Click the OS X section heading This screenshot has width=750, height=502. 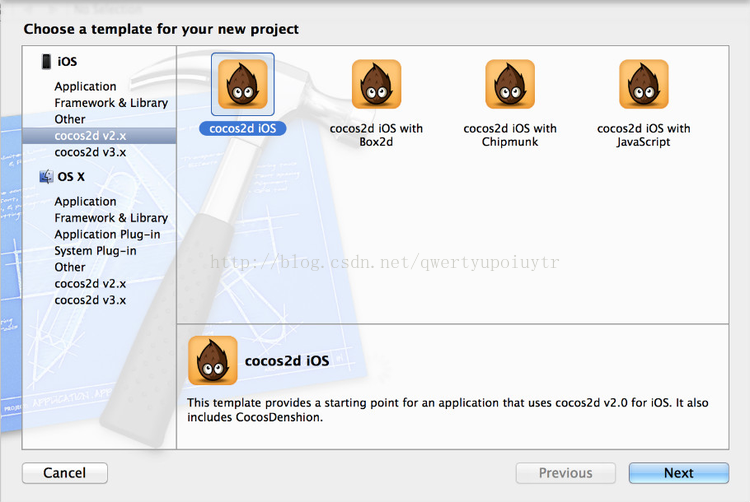71,176
